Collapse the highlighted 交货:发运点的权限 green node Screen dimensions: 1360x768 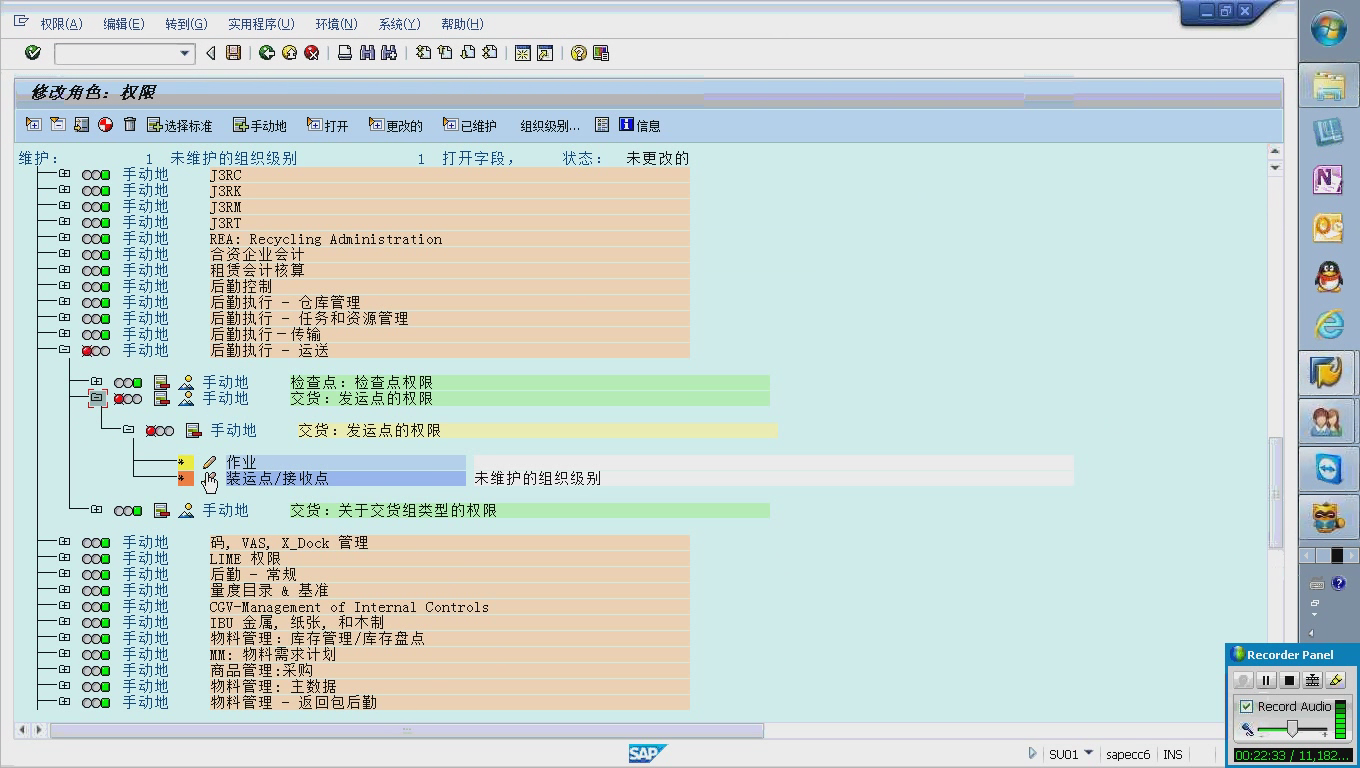pos(96,398)
